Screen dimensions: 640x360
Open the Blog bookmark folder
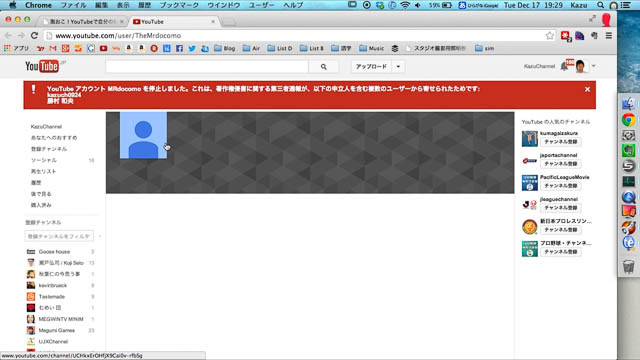(224, 48)
